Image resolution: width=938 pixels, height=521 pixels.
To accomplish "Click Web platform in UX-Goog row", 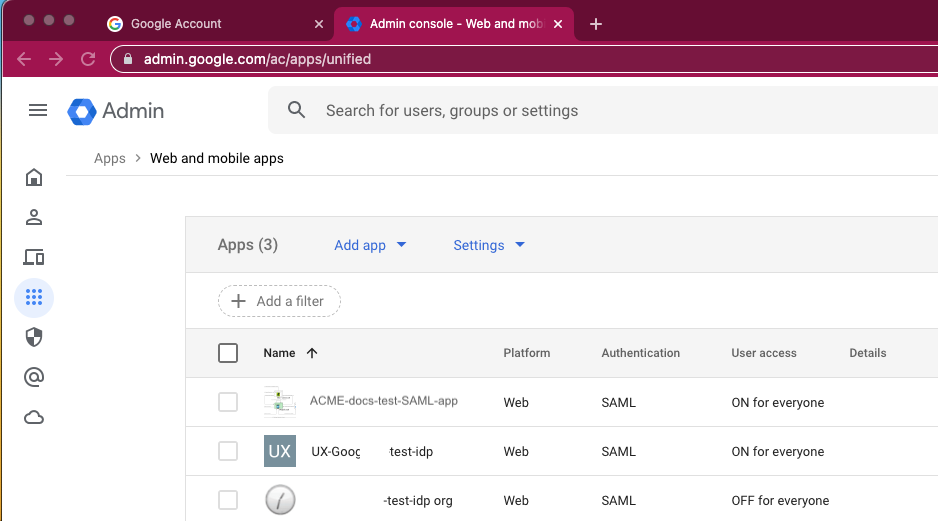I will point(516,452).
